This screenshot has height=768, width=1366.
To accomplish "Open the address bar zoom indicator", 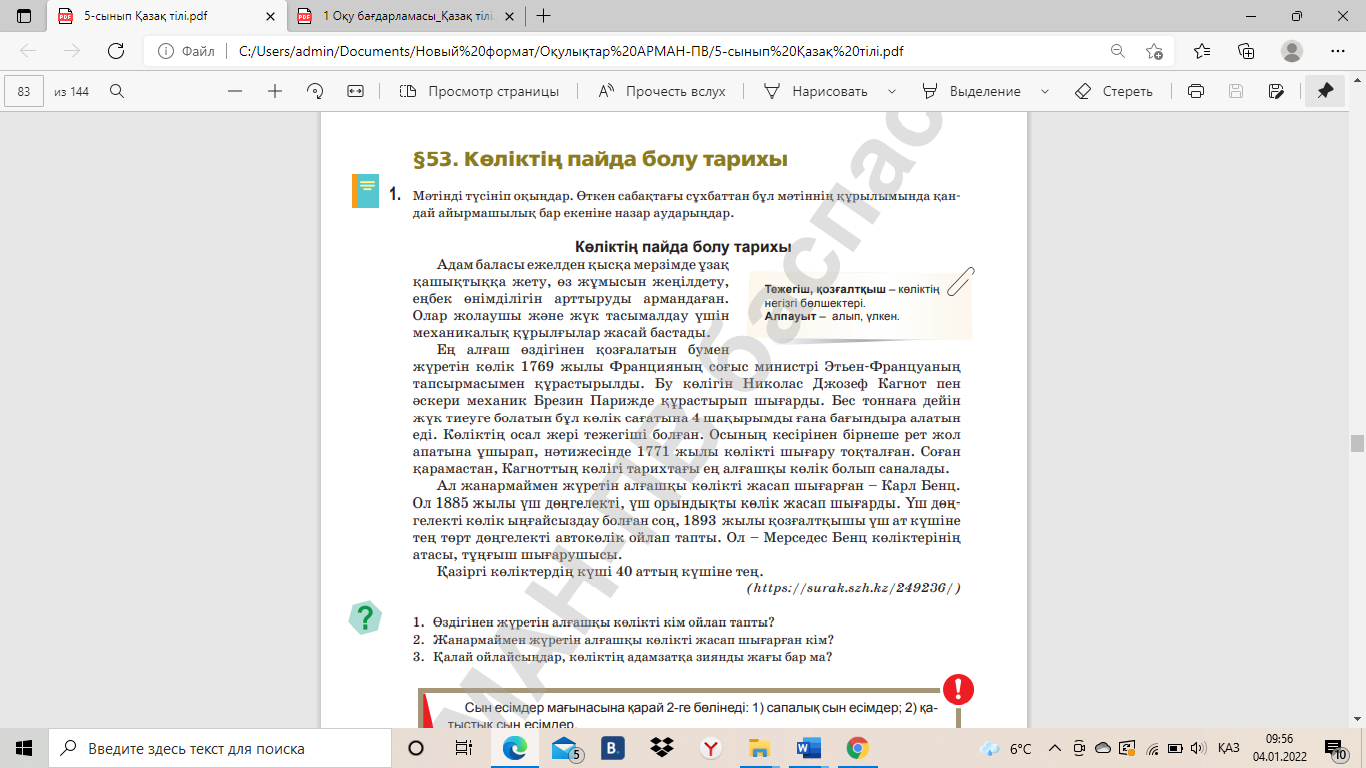I will coord(1118,51).
